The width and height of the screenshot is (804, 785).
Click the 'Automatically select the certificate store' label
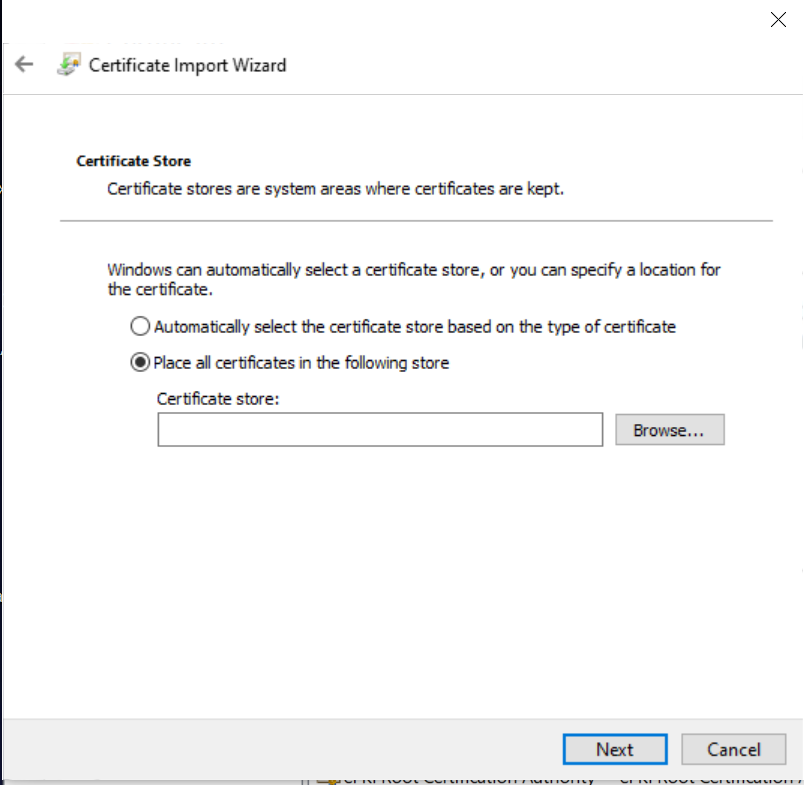415,326
